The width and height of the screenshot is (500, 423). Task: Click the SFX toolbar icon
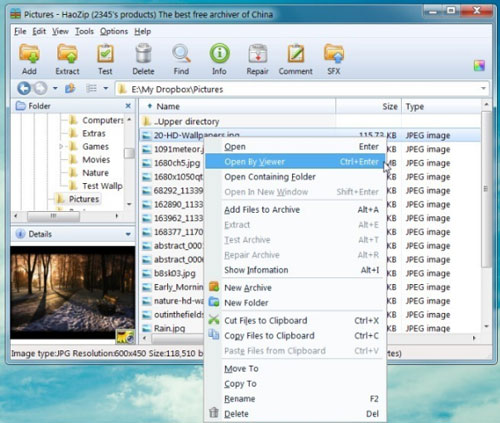[x=334, y=53]
